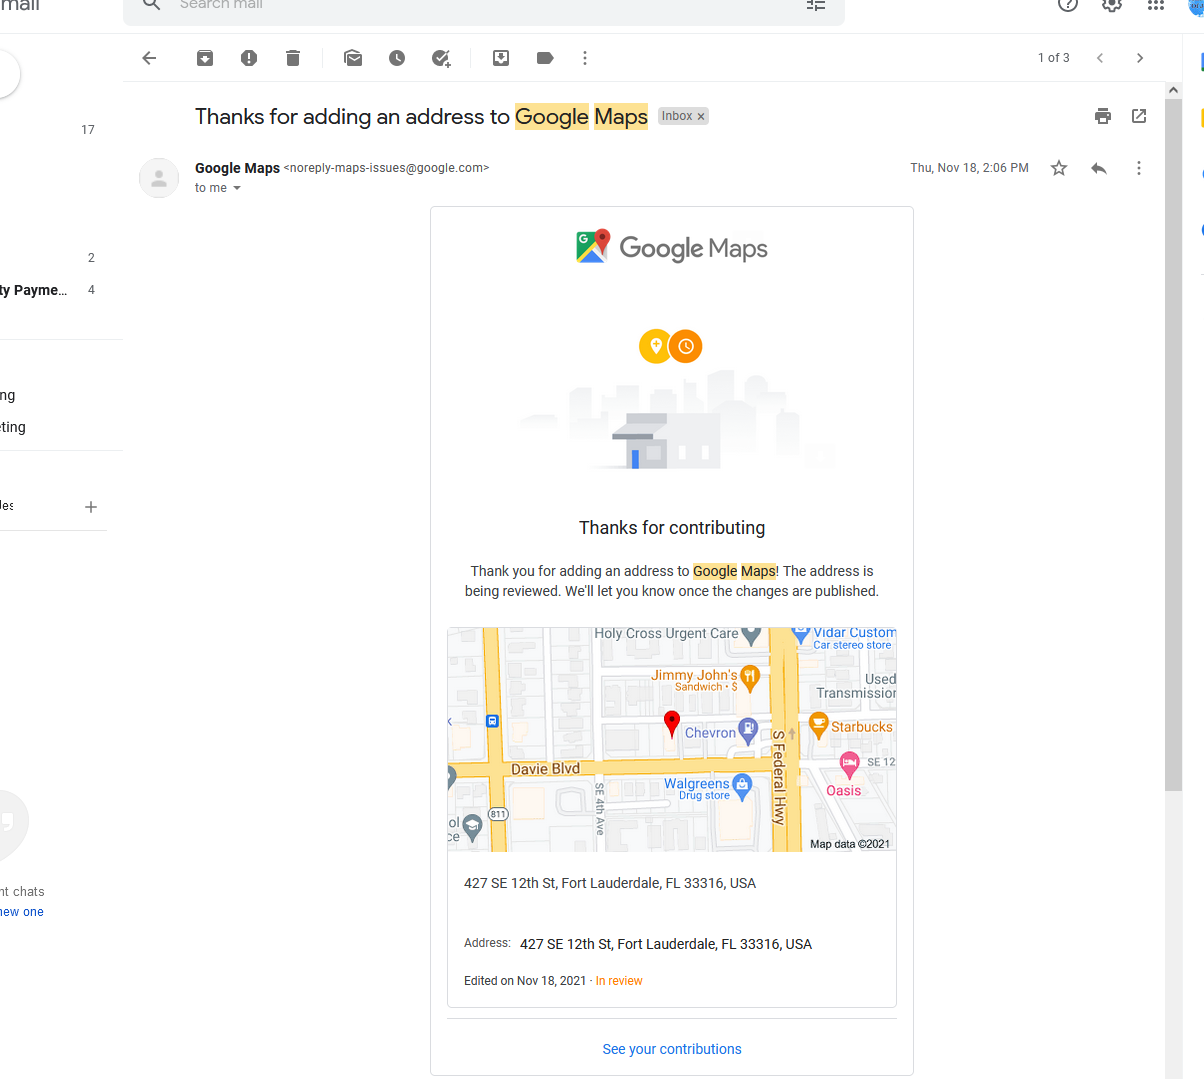Open Gmail Settings gear
This screenshot has width=1204, height=1079.
click(1112, 5)
